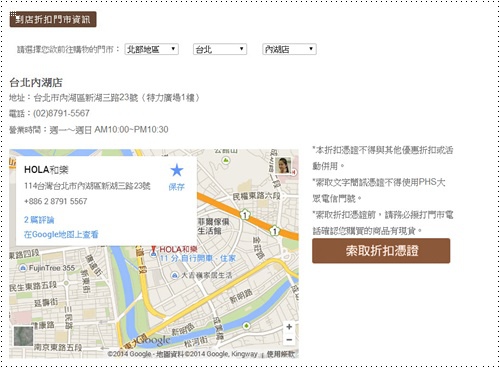
Task: Click 在Google地图上查看 link
Action: point(61,234)
